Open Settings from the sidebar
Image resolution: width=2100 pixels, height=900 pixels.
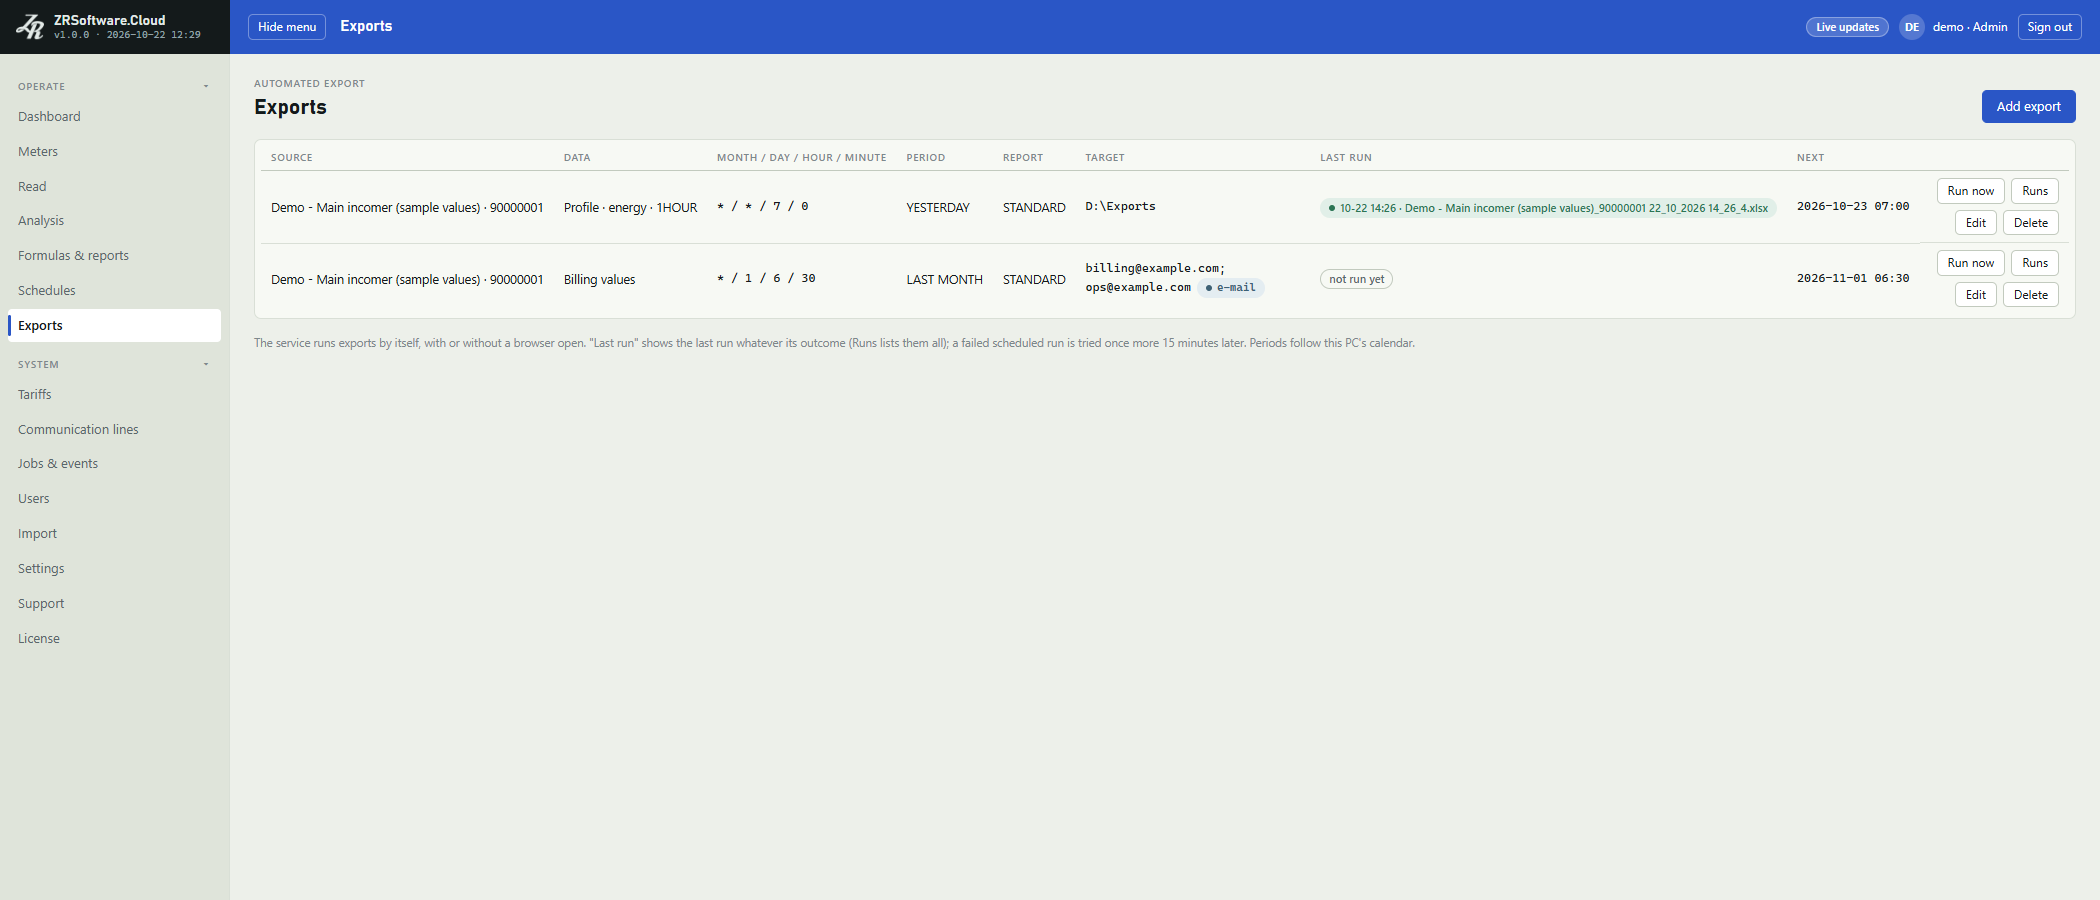click(x=114, y=569)
